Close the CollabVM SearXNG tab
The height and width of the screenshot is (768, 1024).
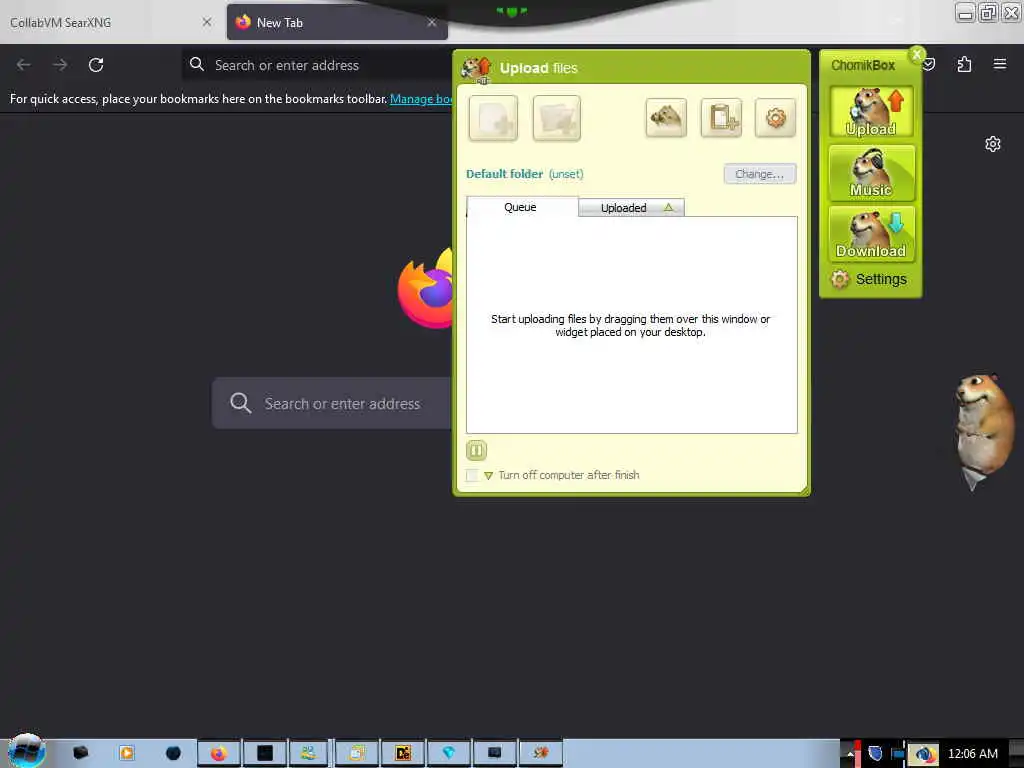pyautogui.click(x=207, y=22)
